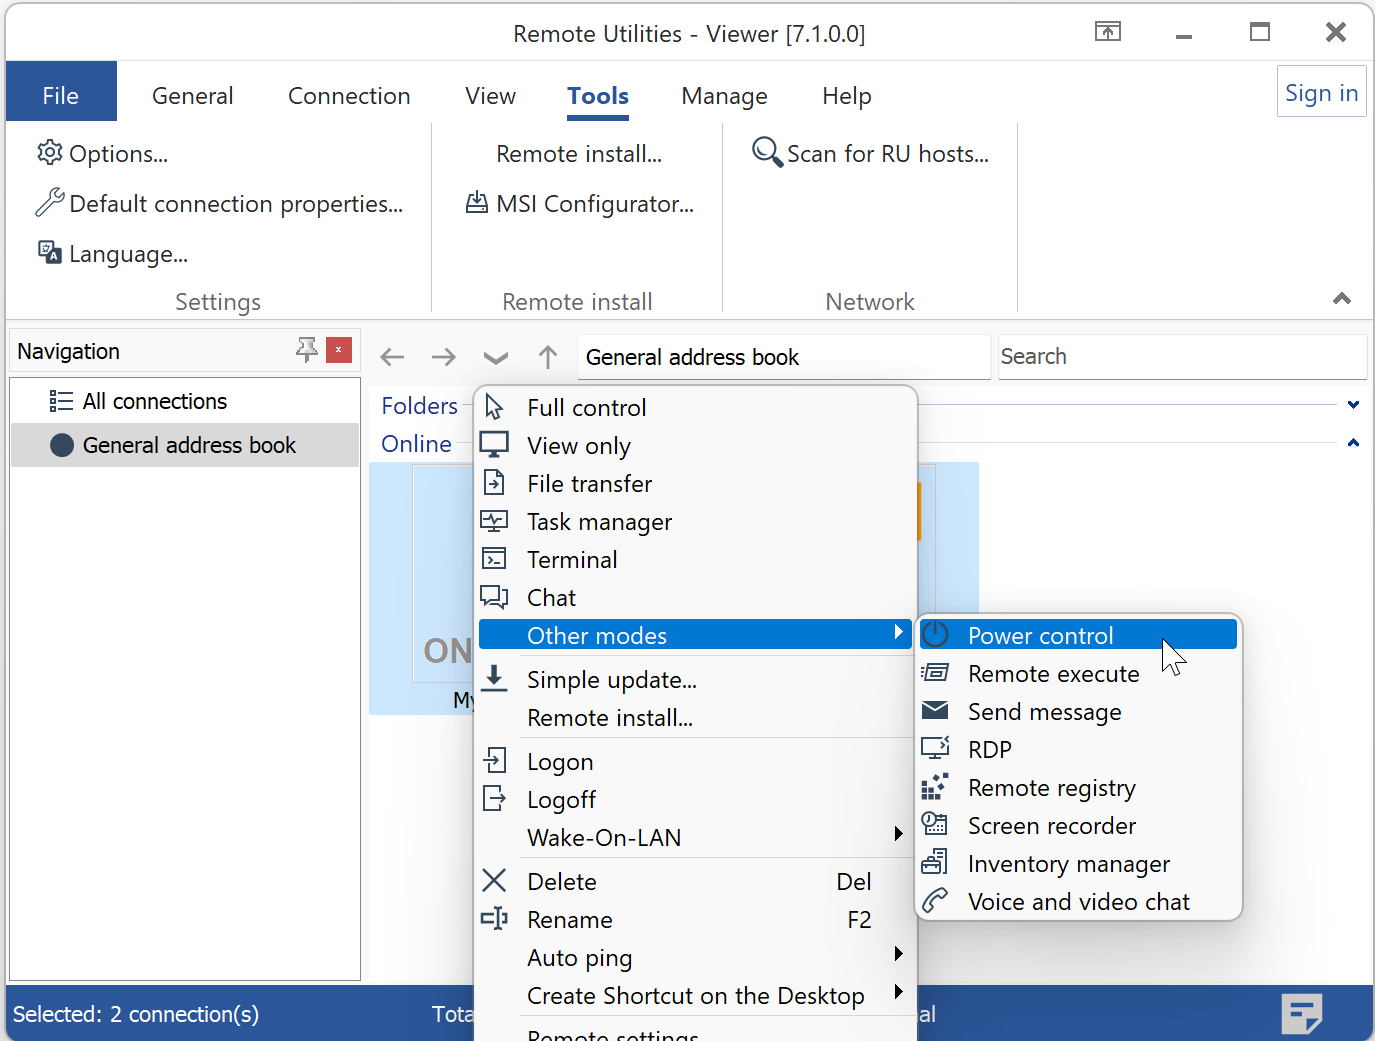Image resolution: width=1375 pixels, height=1041 pixels.
Task: Click the Search input field
Action: 1180,357
